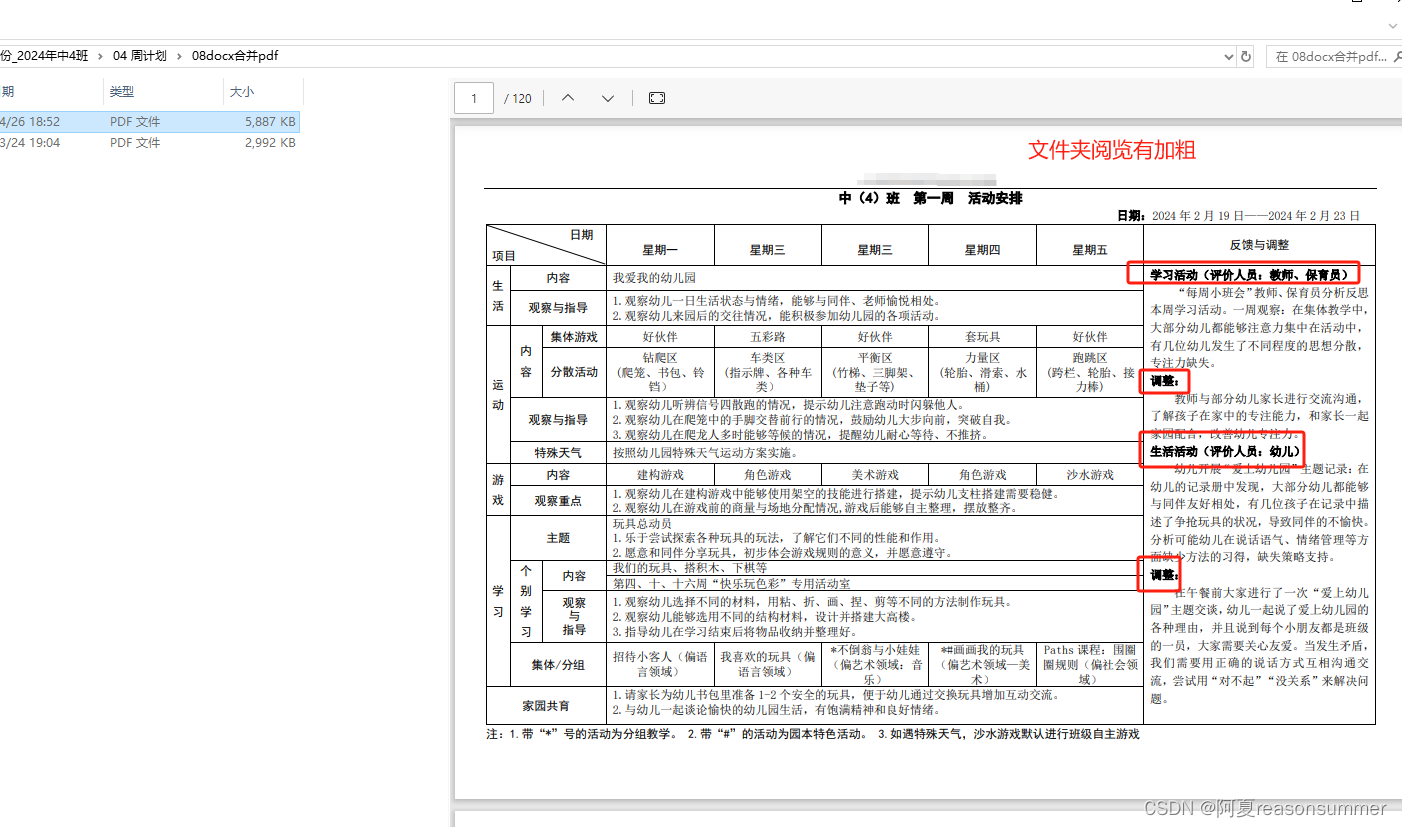Select the 2,992 KB PDF file row

pyautogui.click(x=150, y=142)
